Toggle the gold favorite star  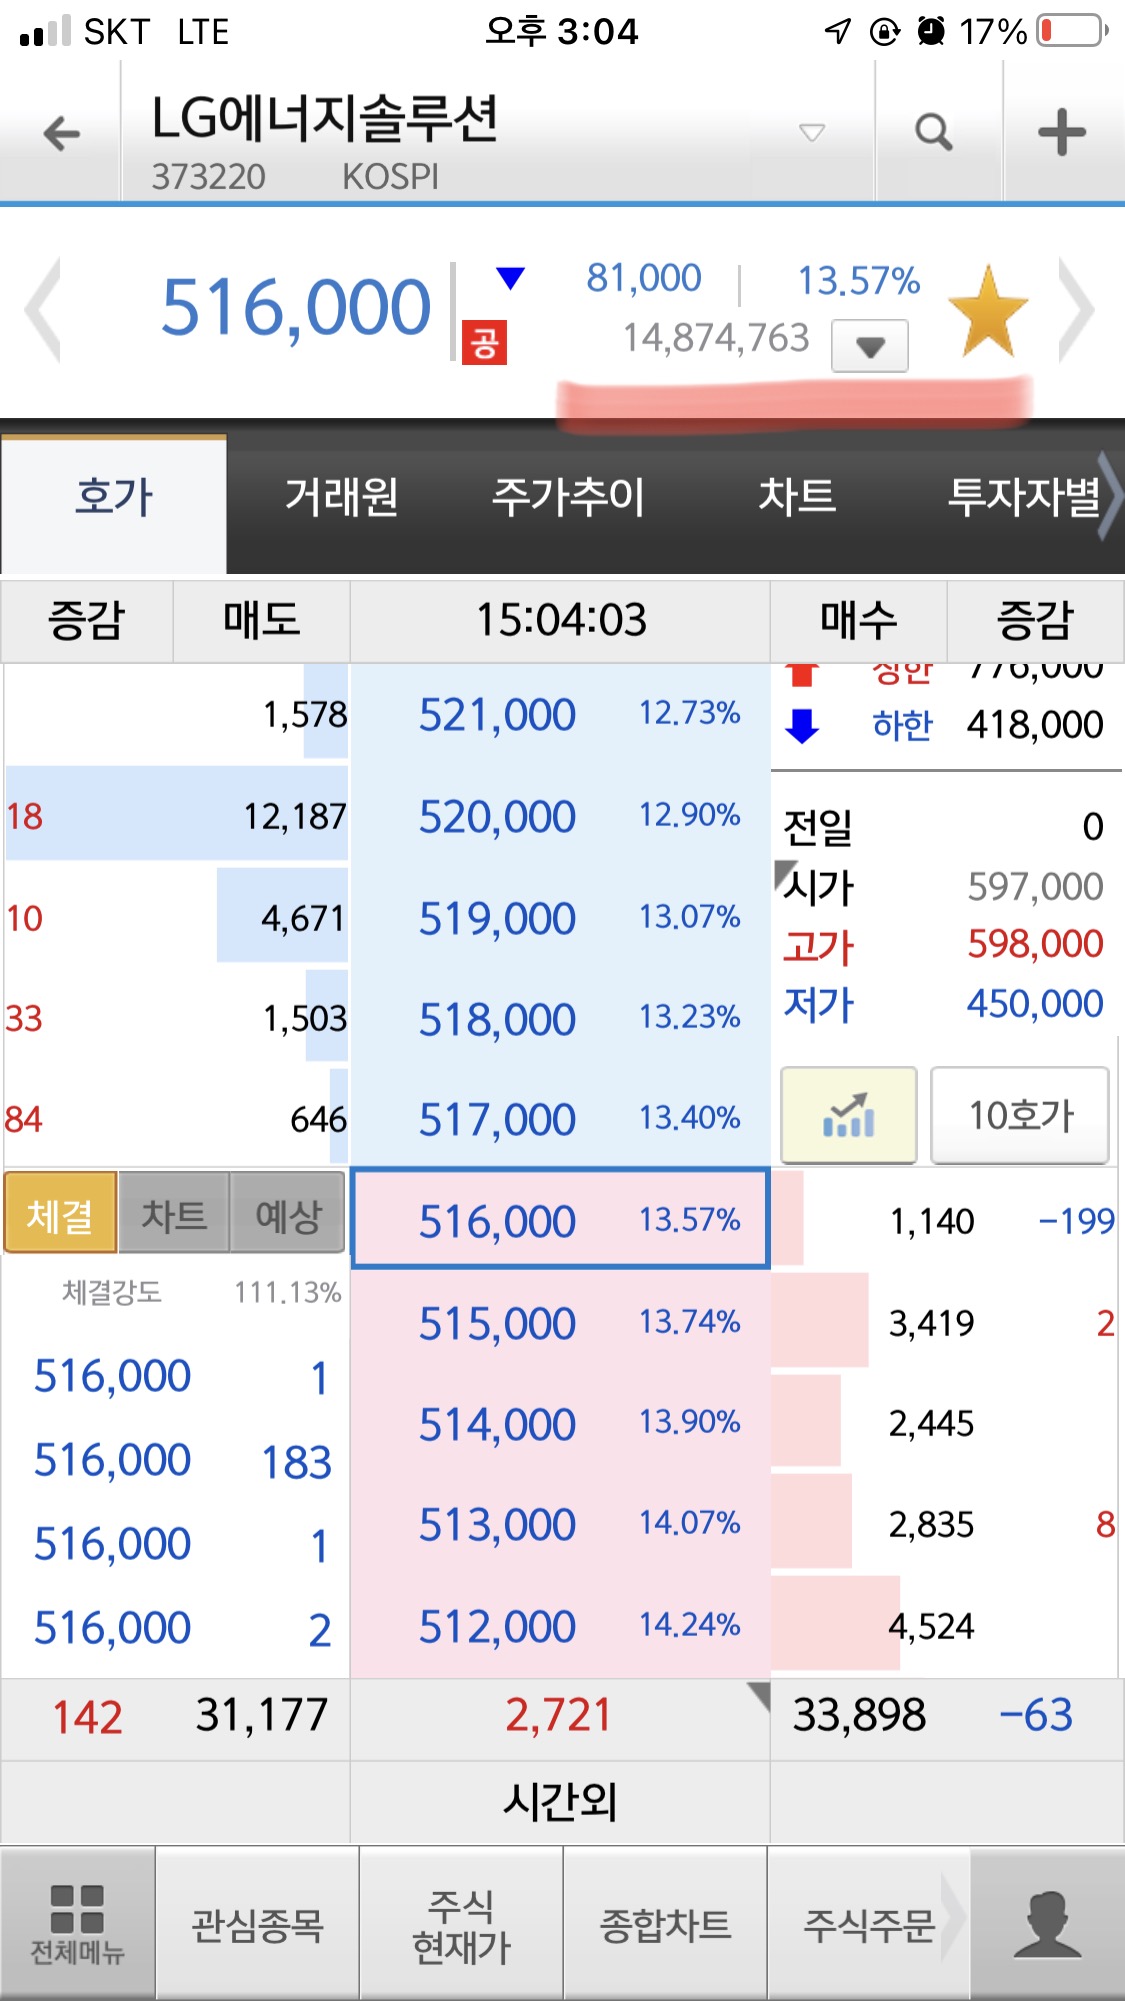(x=988, y=312)
